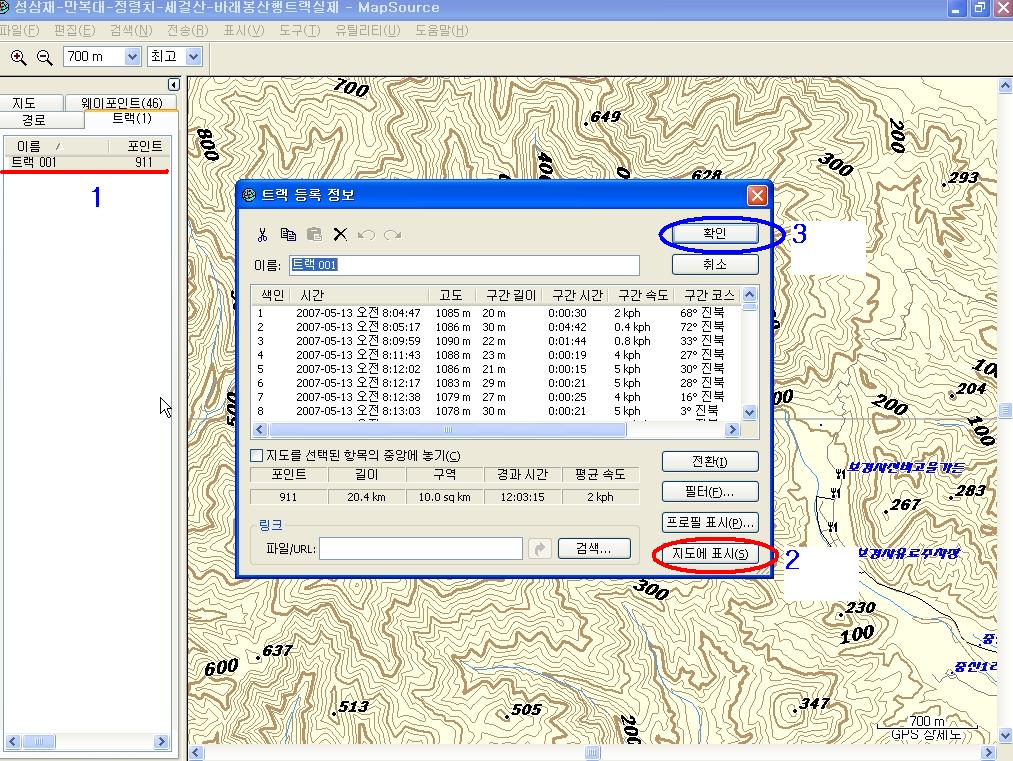The width and height of the screenshot is (1013, 761).
Task: Click the 20.4 km length value
Action: [366, 497]
